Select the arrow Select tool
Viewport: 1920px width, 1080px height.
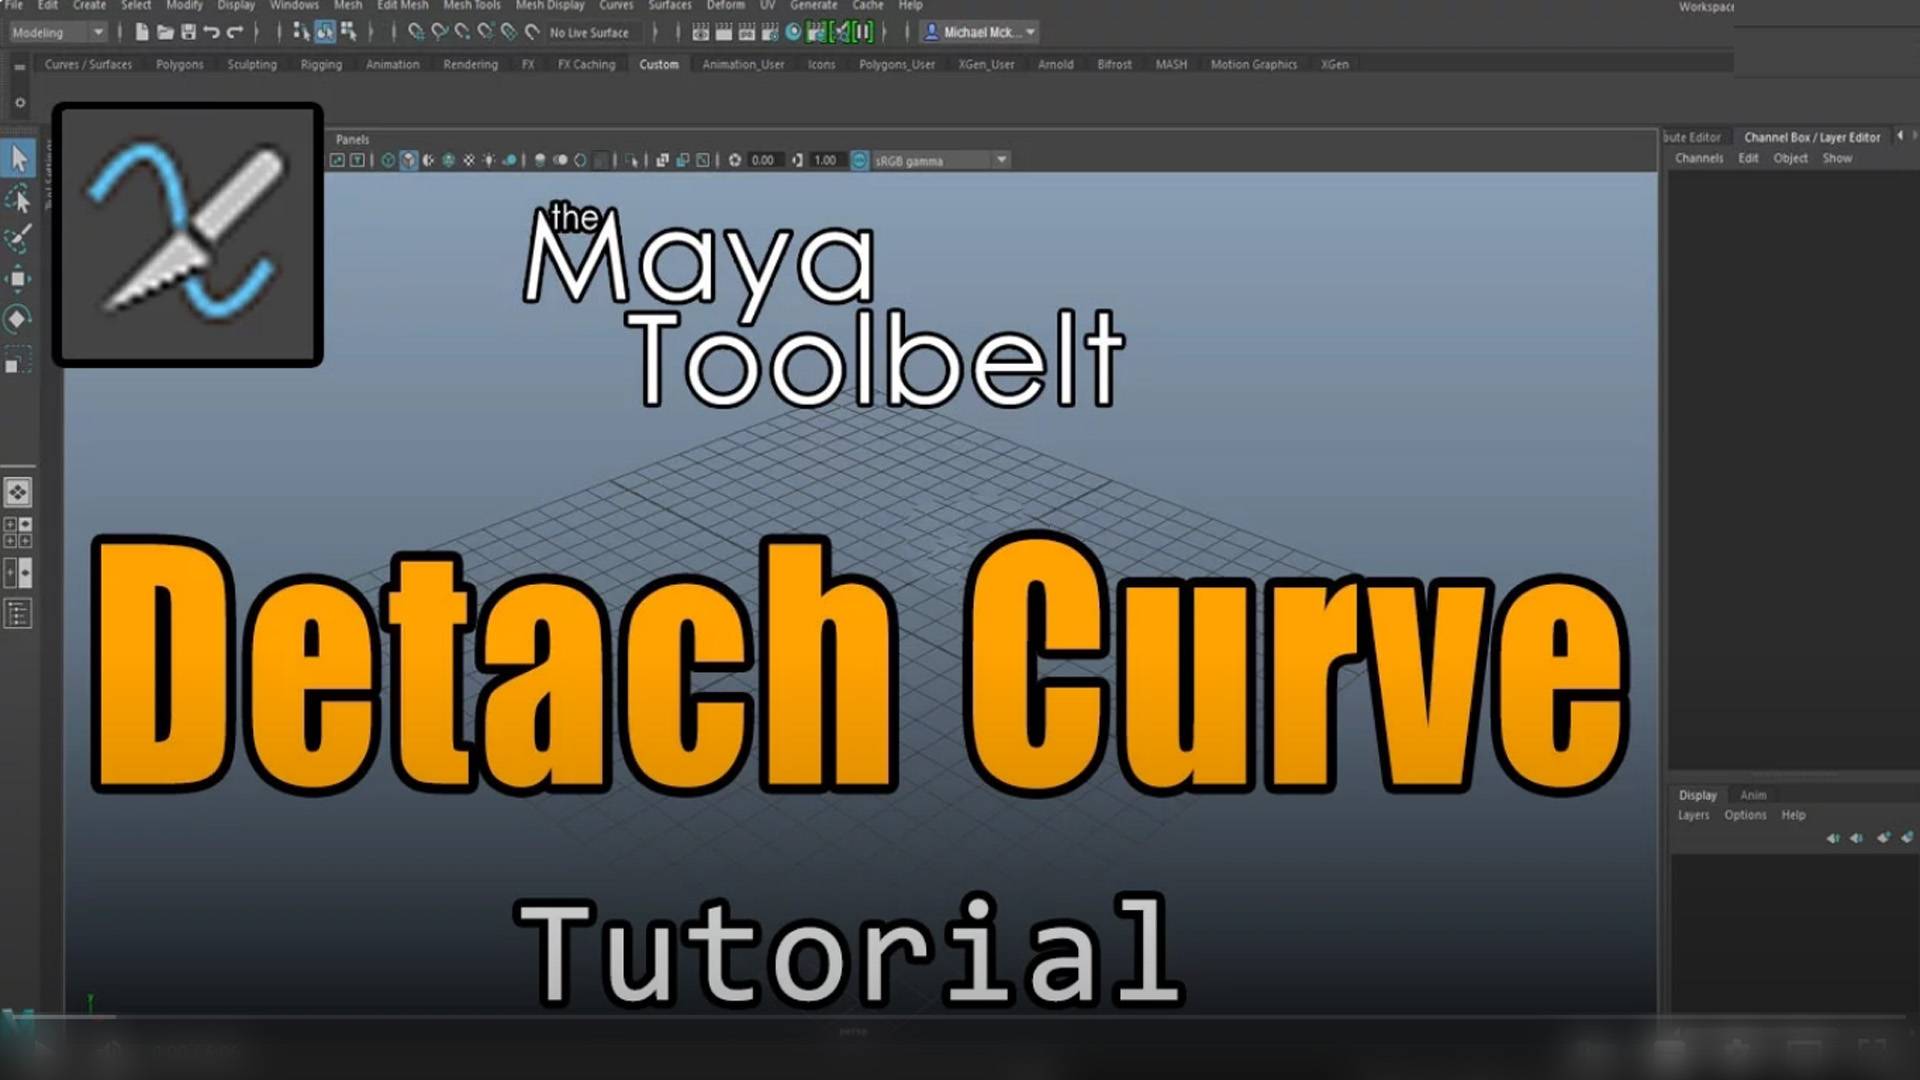pyautogui.click(x=19, y=158)
